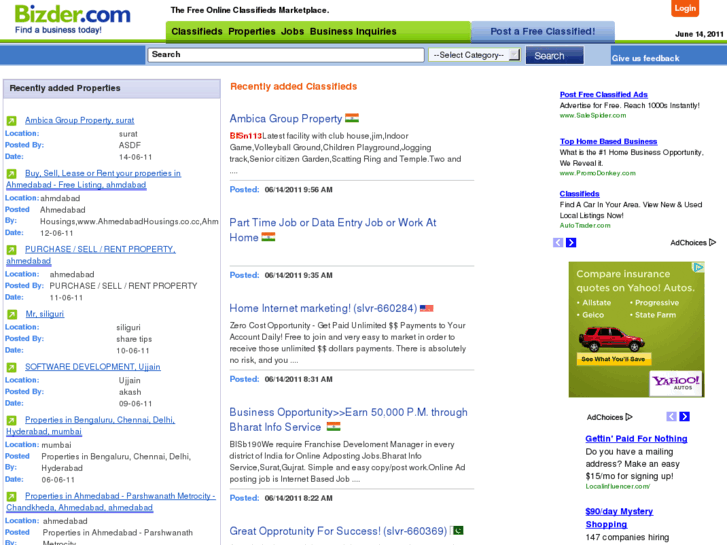Click ad info icon on Yahoo Autos banner
Viewport: 727px width, 545px height.
click(x=698, y=267)
